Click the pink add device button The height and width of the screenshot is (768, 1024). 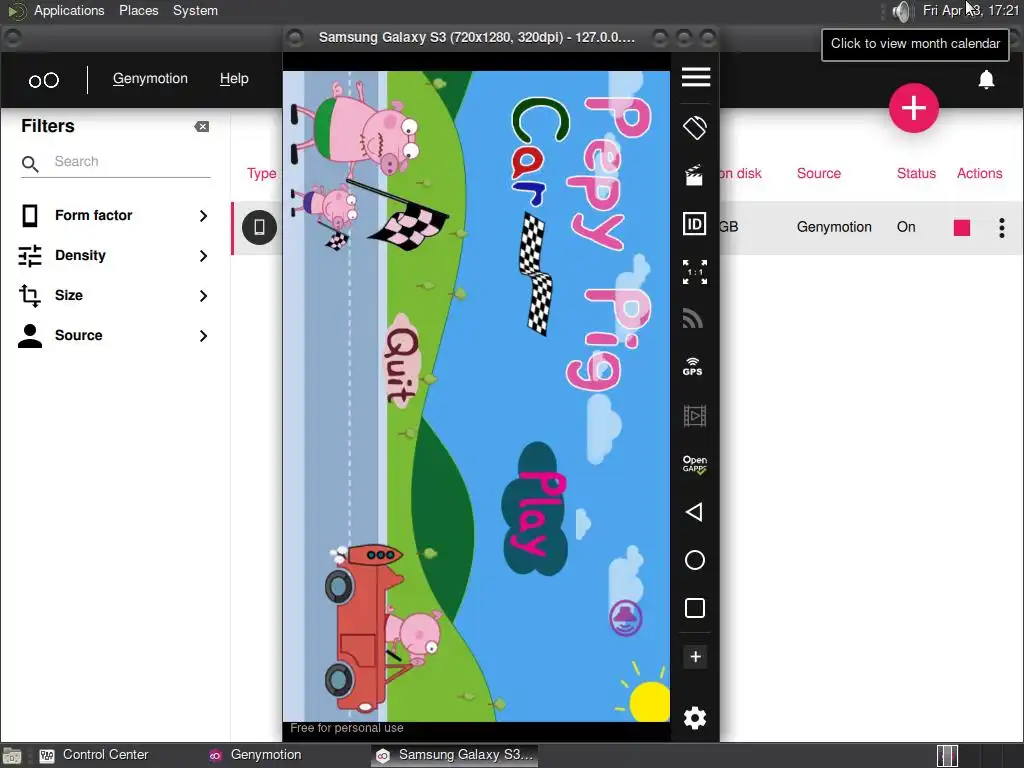pyautogui.click(x=914, y=108)
